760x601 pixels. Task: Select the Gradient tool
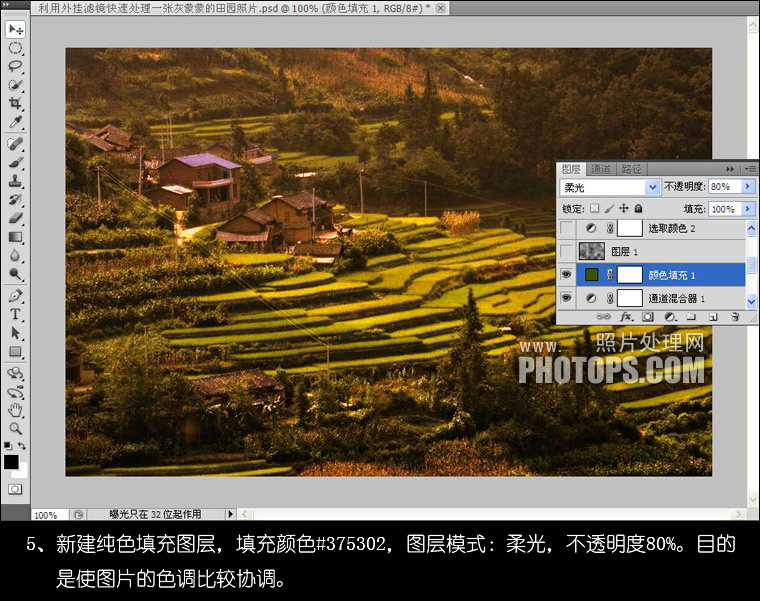(16, 237)
